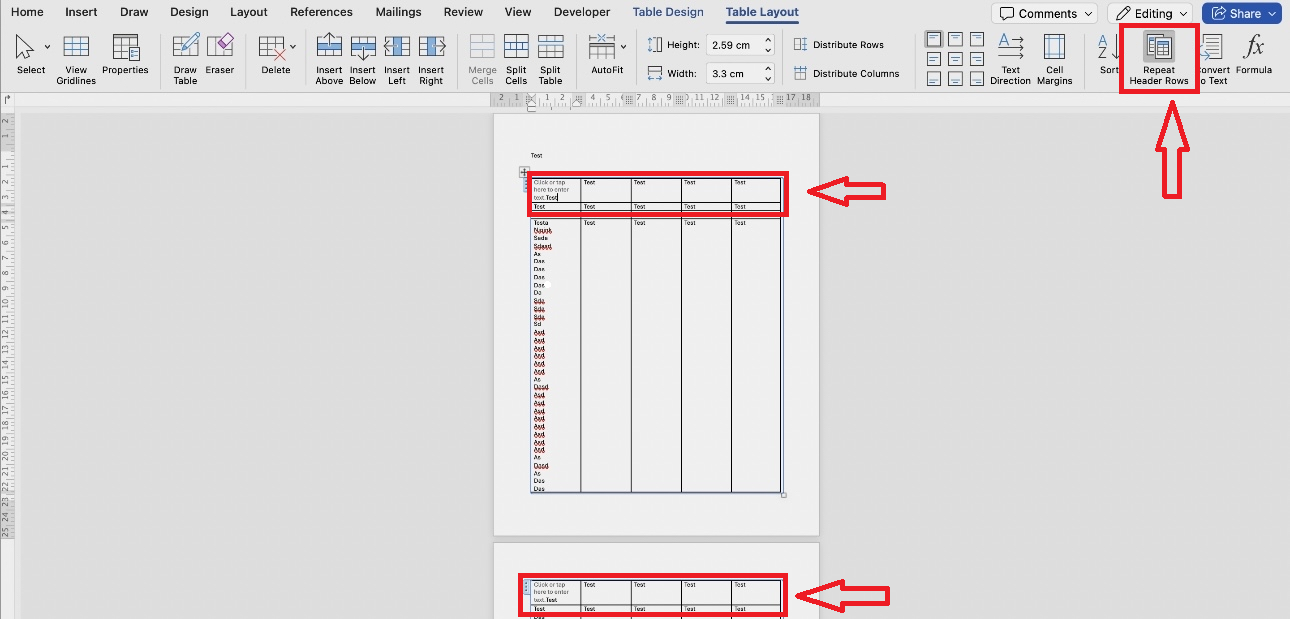Click the 'Testa' text in the table
1290x619 pixels.
(x=541, y=223)
